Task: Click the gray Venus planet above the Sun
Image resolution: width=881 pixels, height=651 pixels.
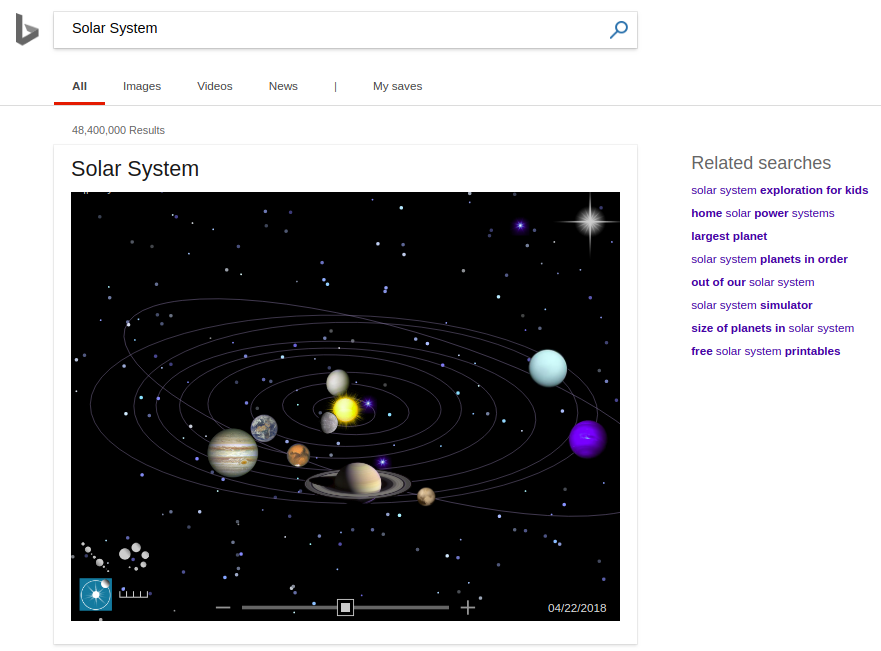Action: click(338, 383)
